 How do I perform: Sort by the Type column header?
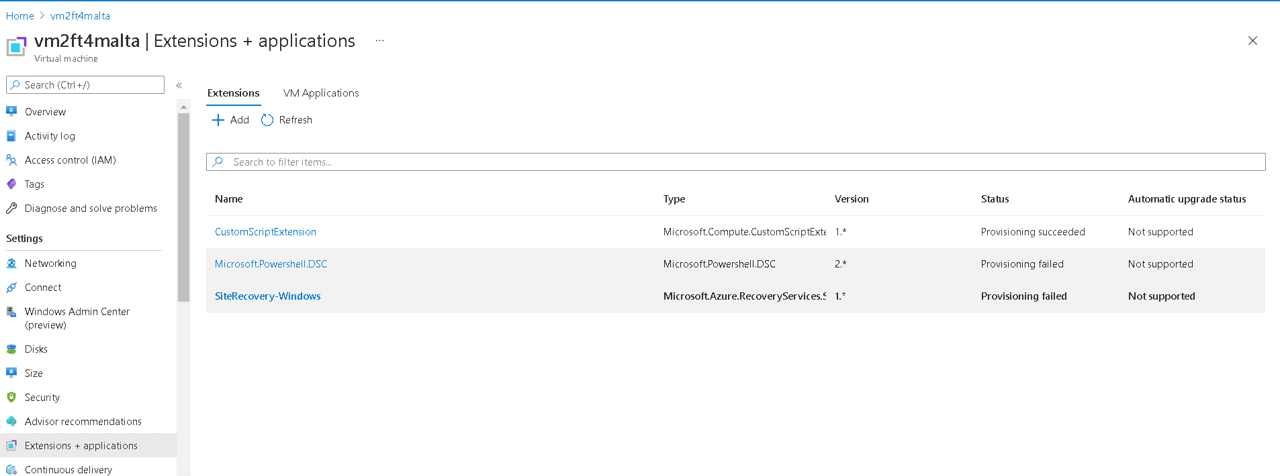[674, 199]
